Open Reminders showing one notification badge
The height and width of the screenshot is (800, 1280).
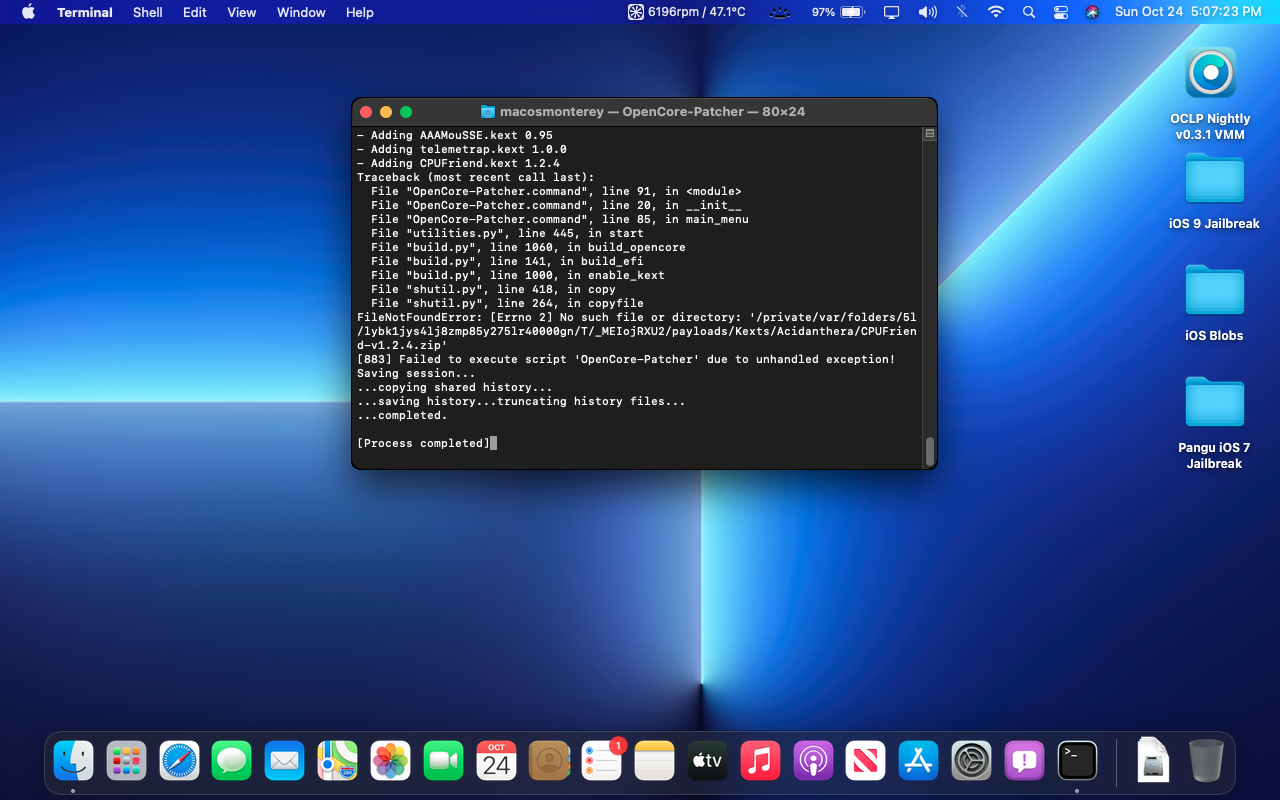[601, 760]
